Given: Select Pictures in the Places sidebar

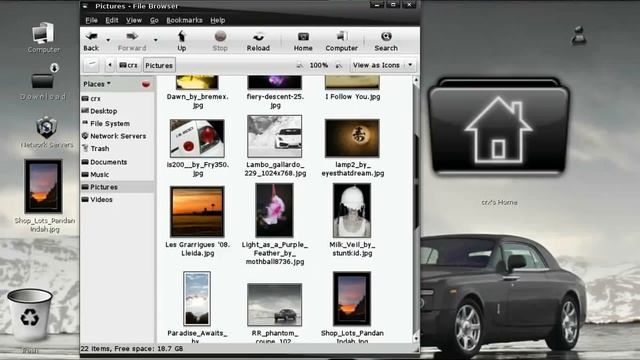Looking at the screenshot, I should pos(118,187).
